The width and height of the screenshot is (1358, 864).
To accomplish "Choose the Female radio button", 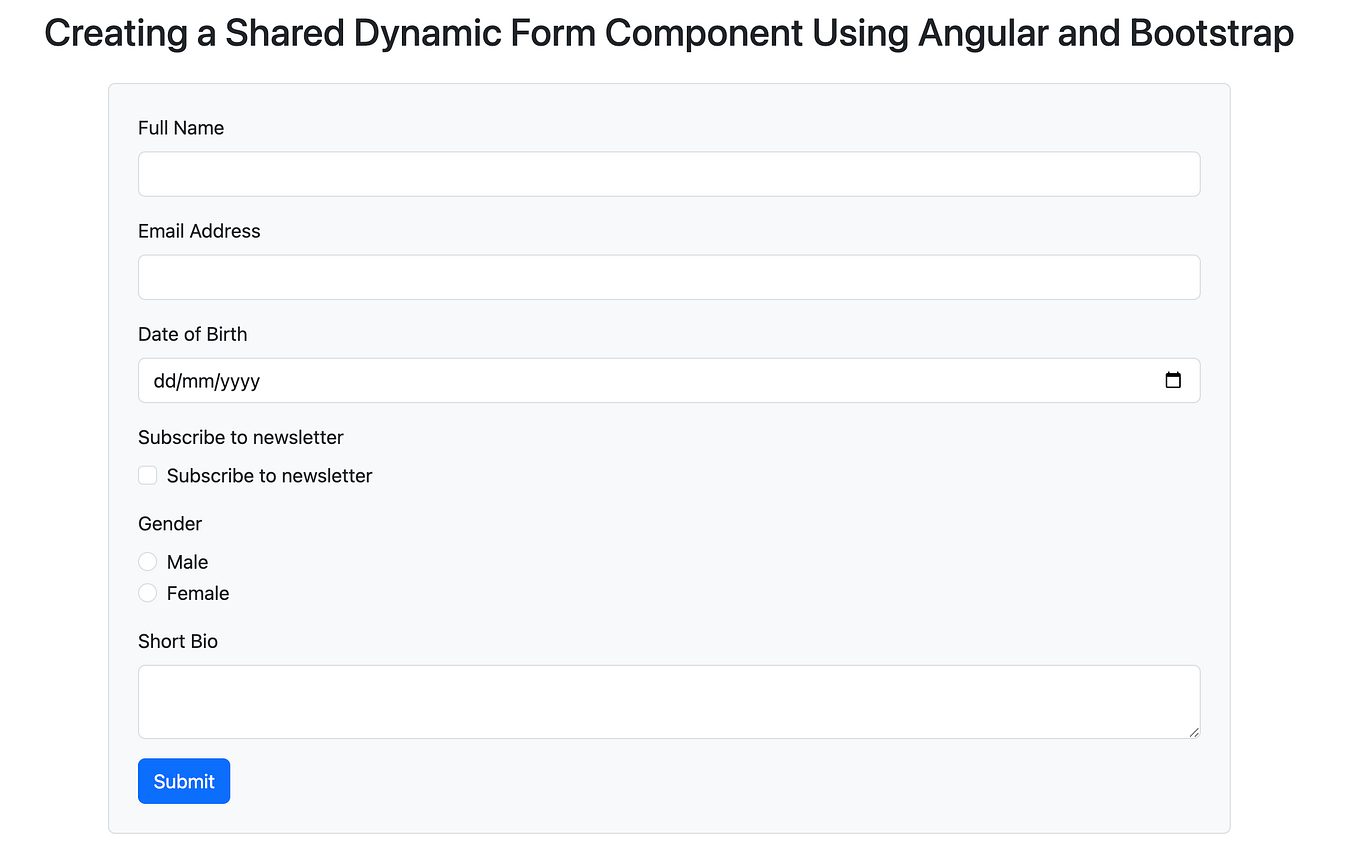I will click(x=148, y=593).
